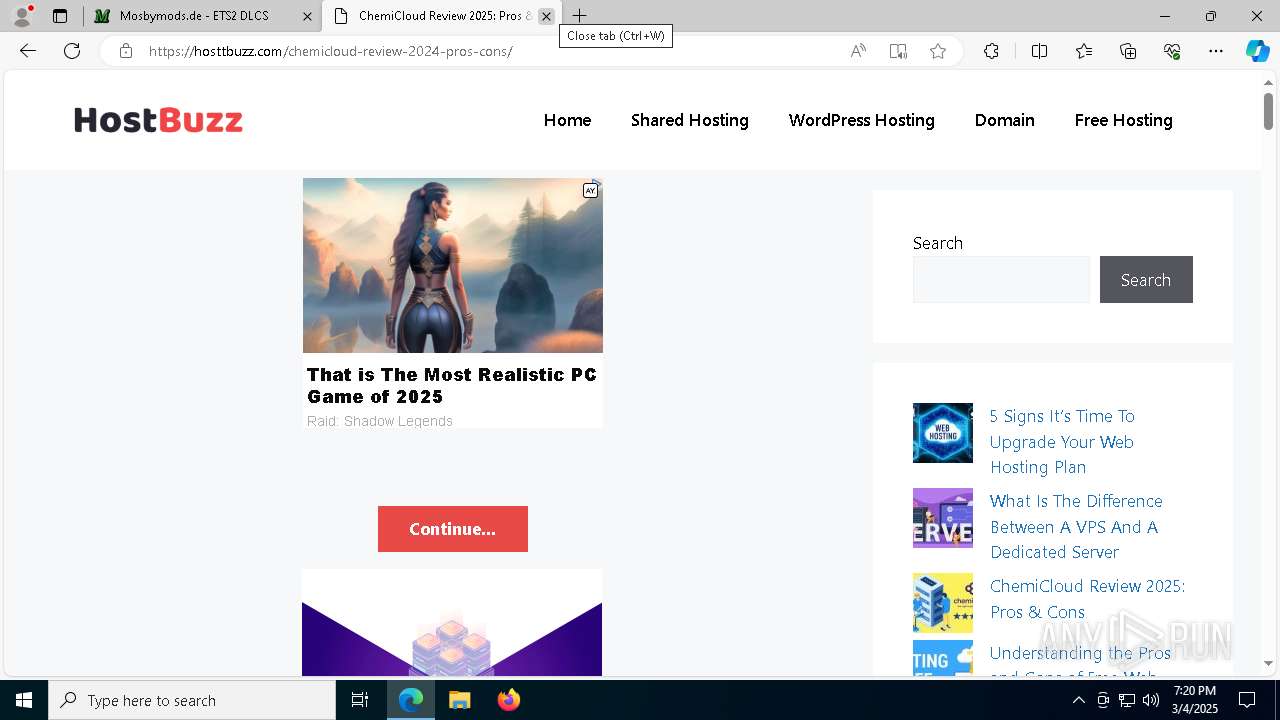Toggle Split screen view
Screen dimensions: 1280x720
click(1039, 51)
